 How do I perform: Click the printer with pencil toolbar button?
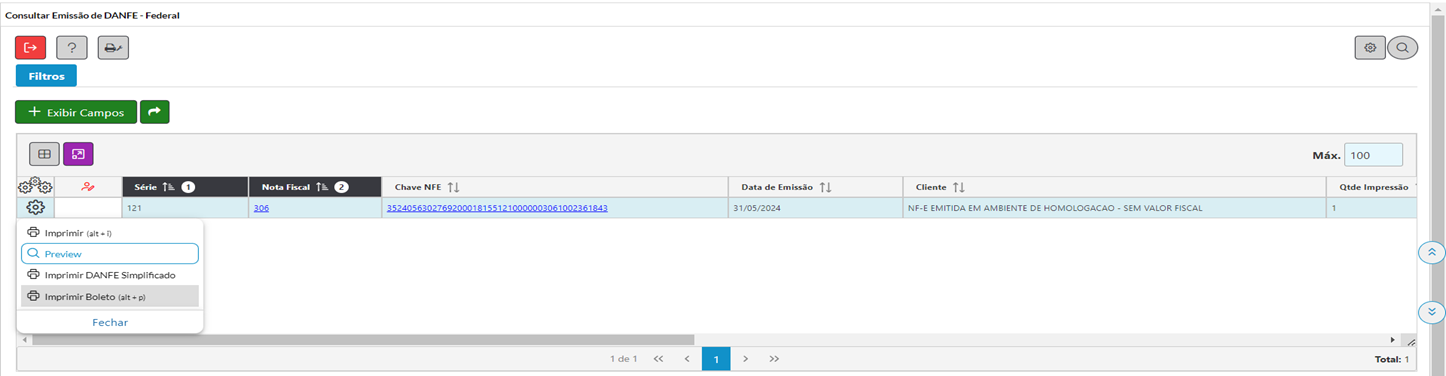pos(113,47)
